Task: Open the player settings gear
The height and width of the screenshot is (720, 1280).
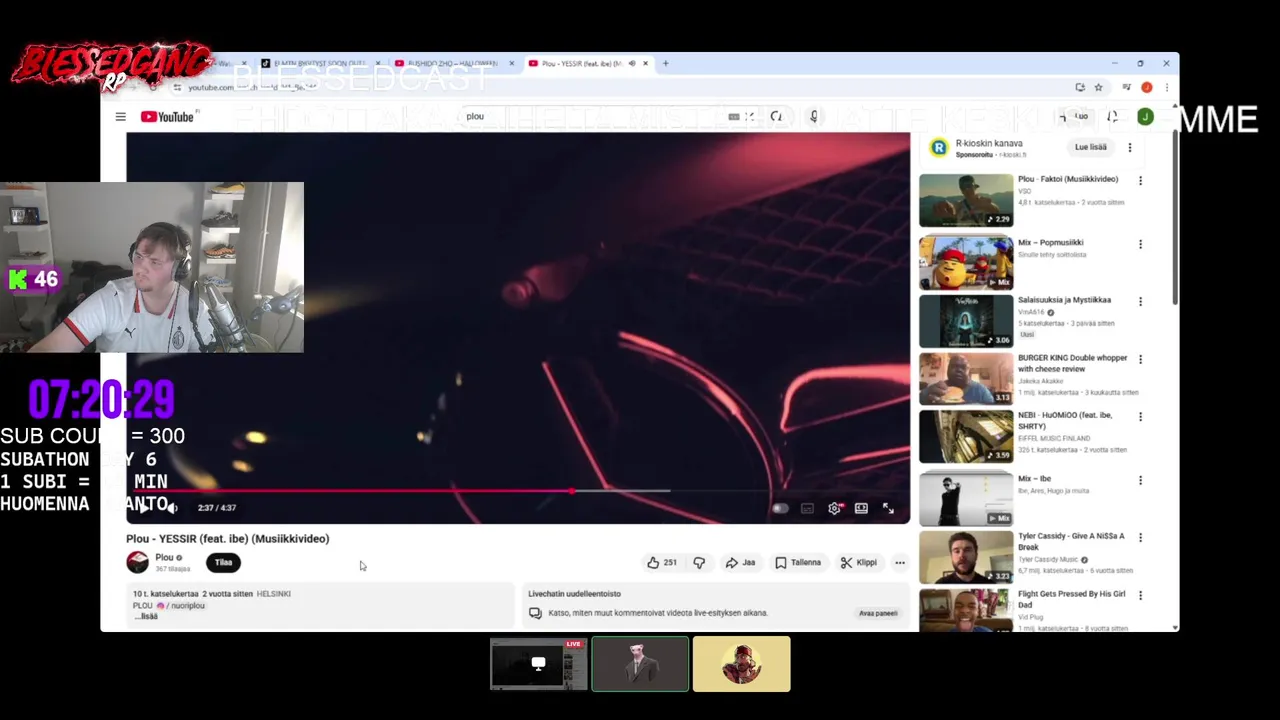Action: click(835, 508)
